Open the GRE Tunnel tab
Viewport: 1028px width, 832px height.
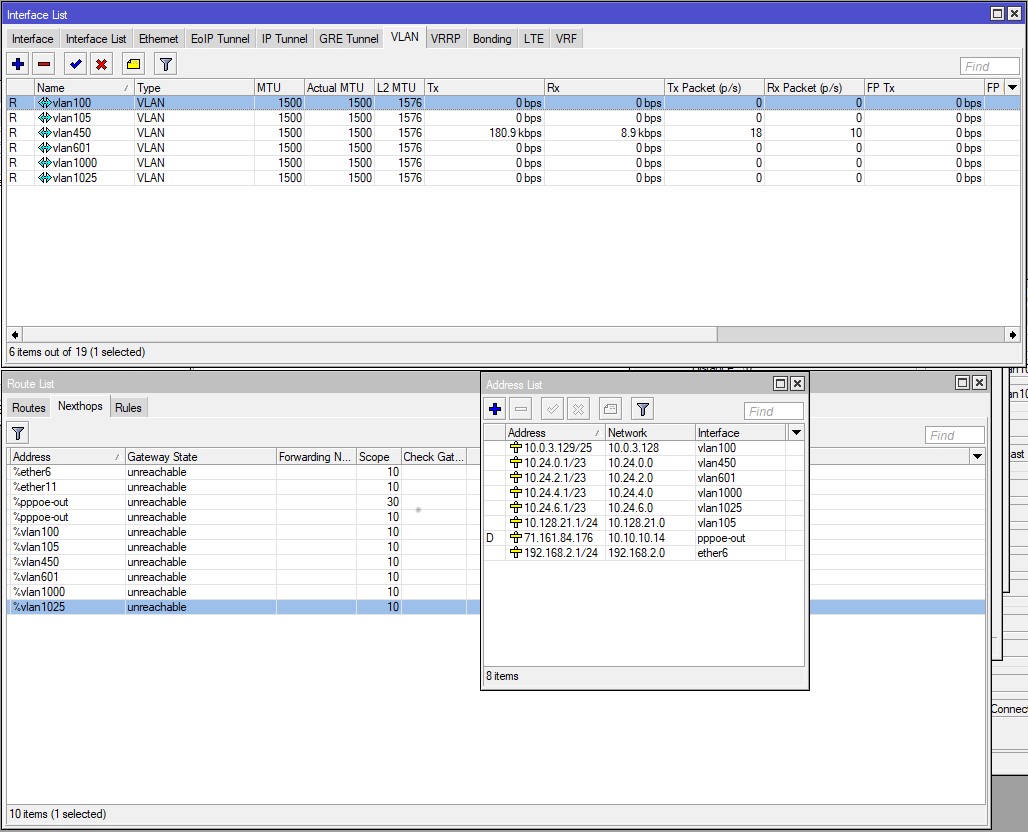[349, 39]
